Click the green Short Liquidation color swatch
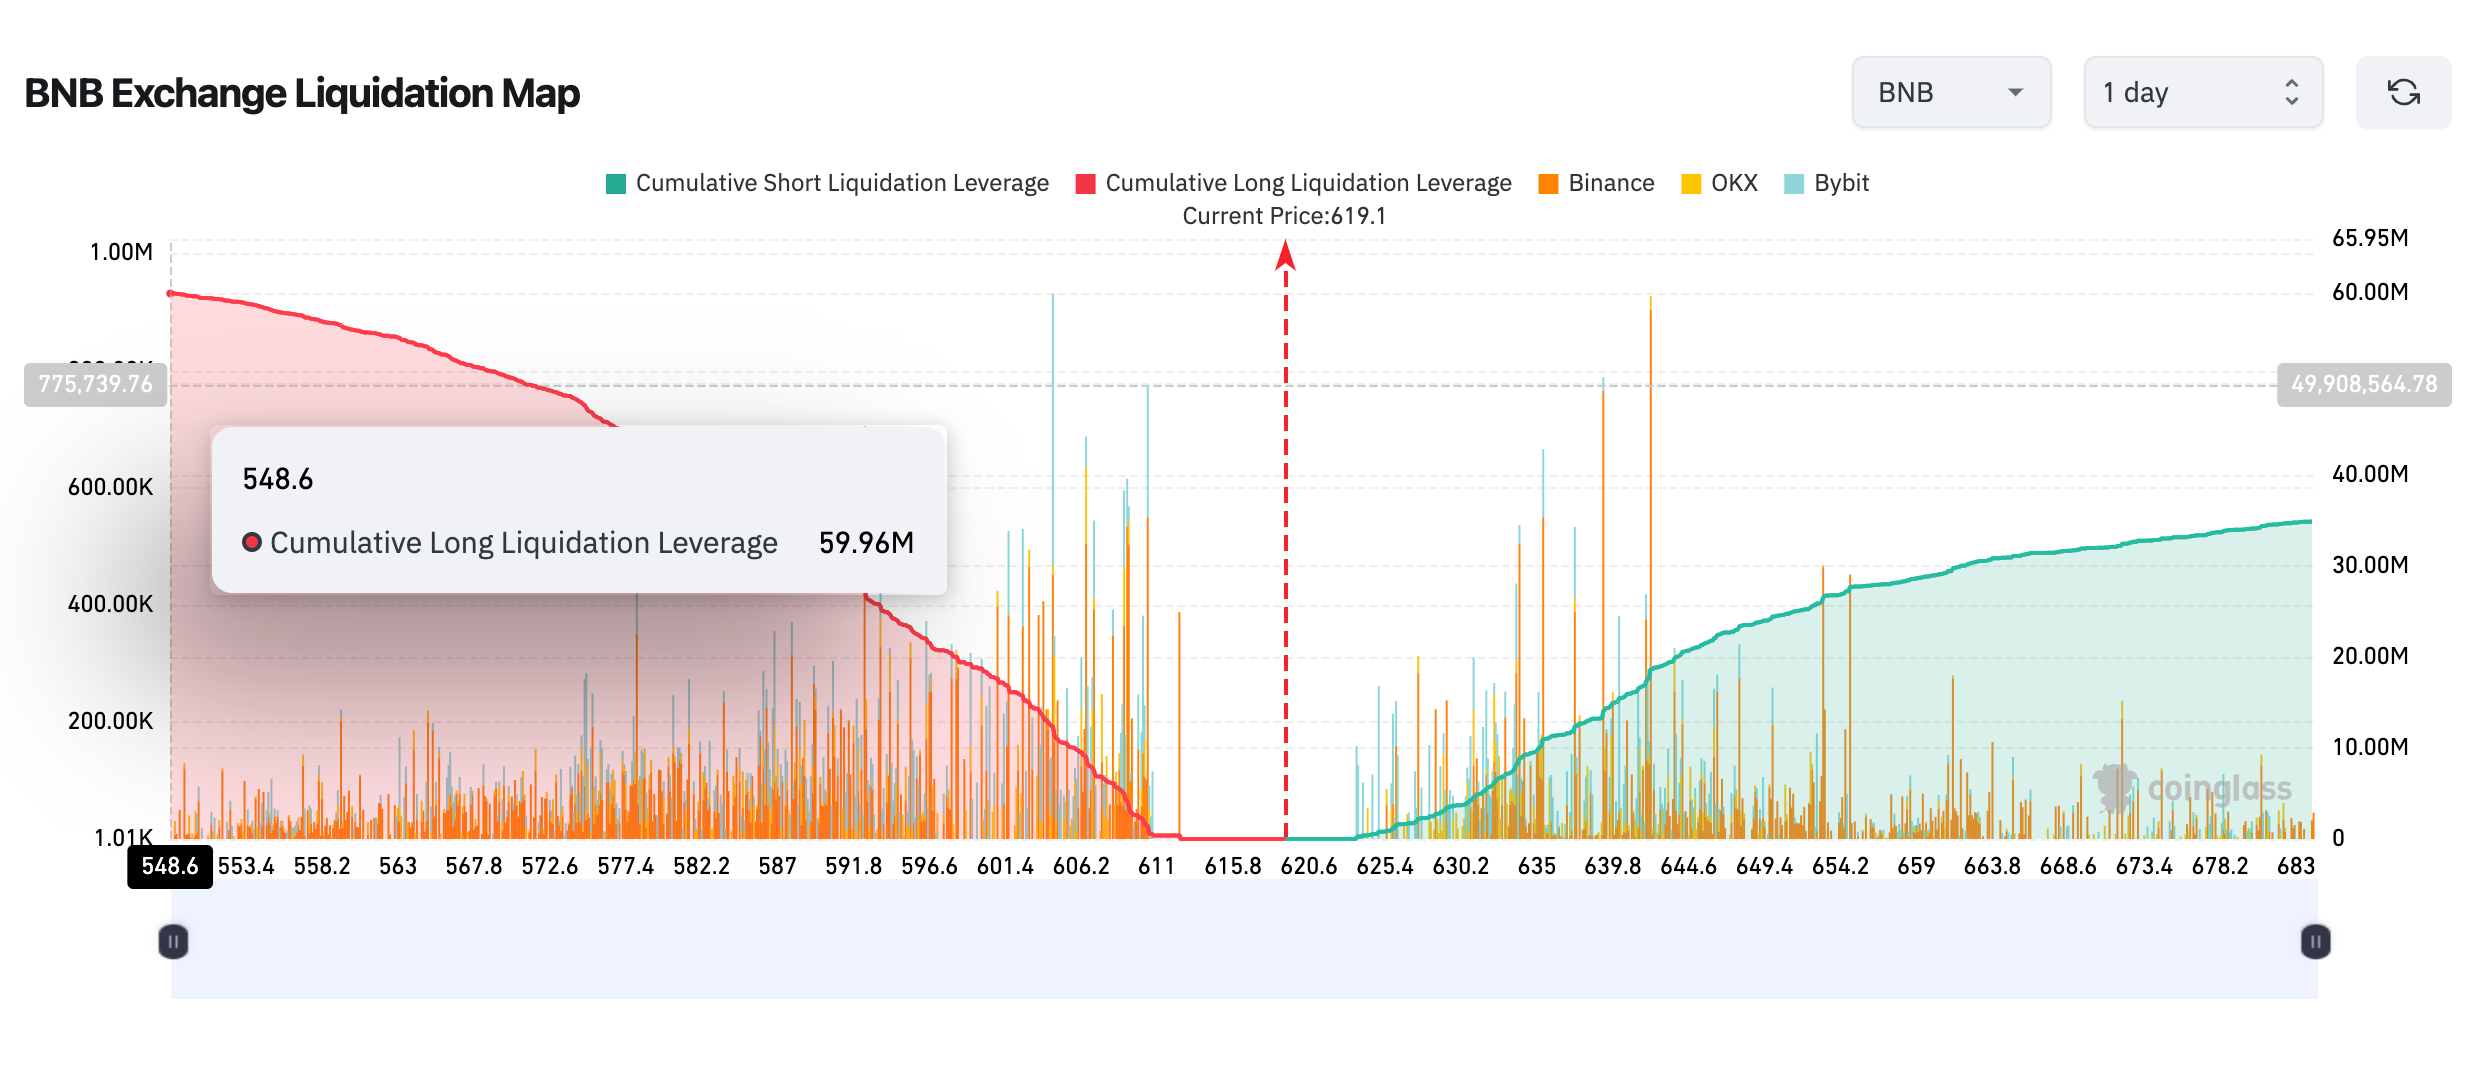The image size is (2468, 1078). (x=616, y=184)
